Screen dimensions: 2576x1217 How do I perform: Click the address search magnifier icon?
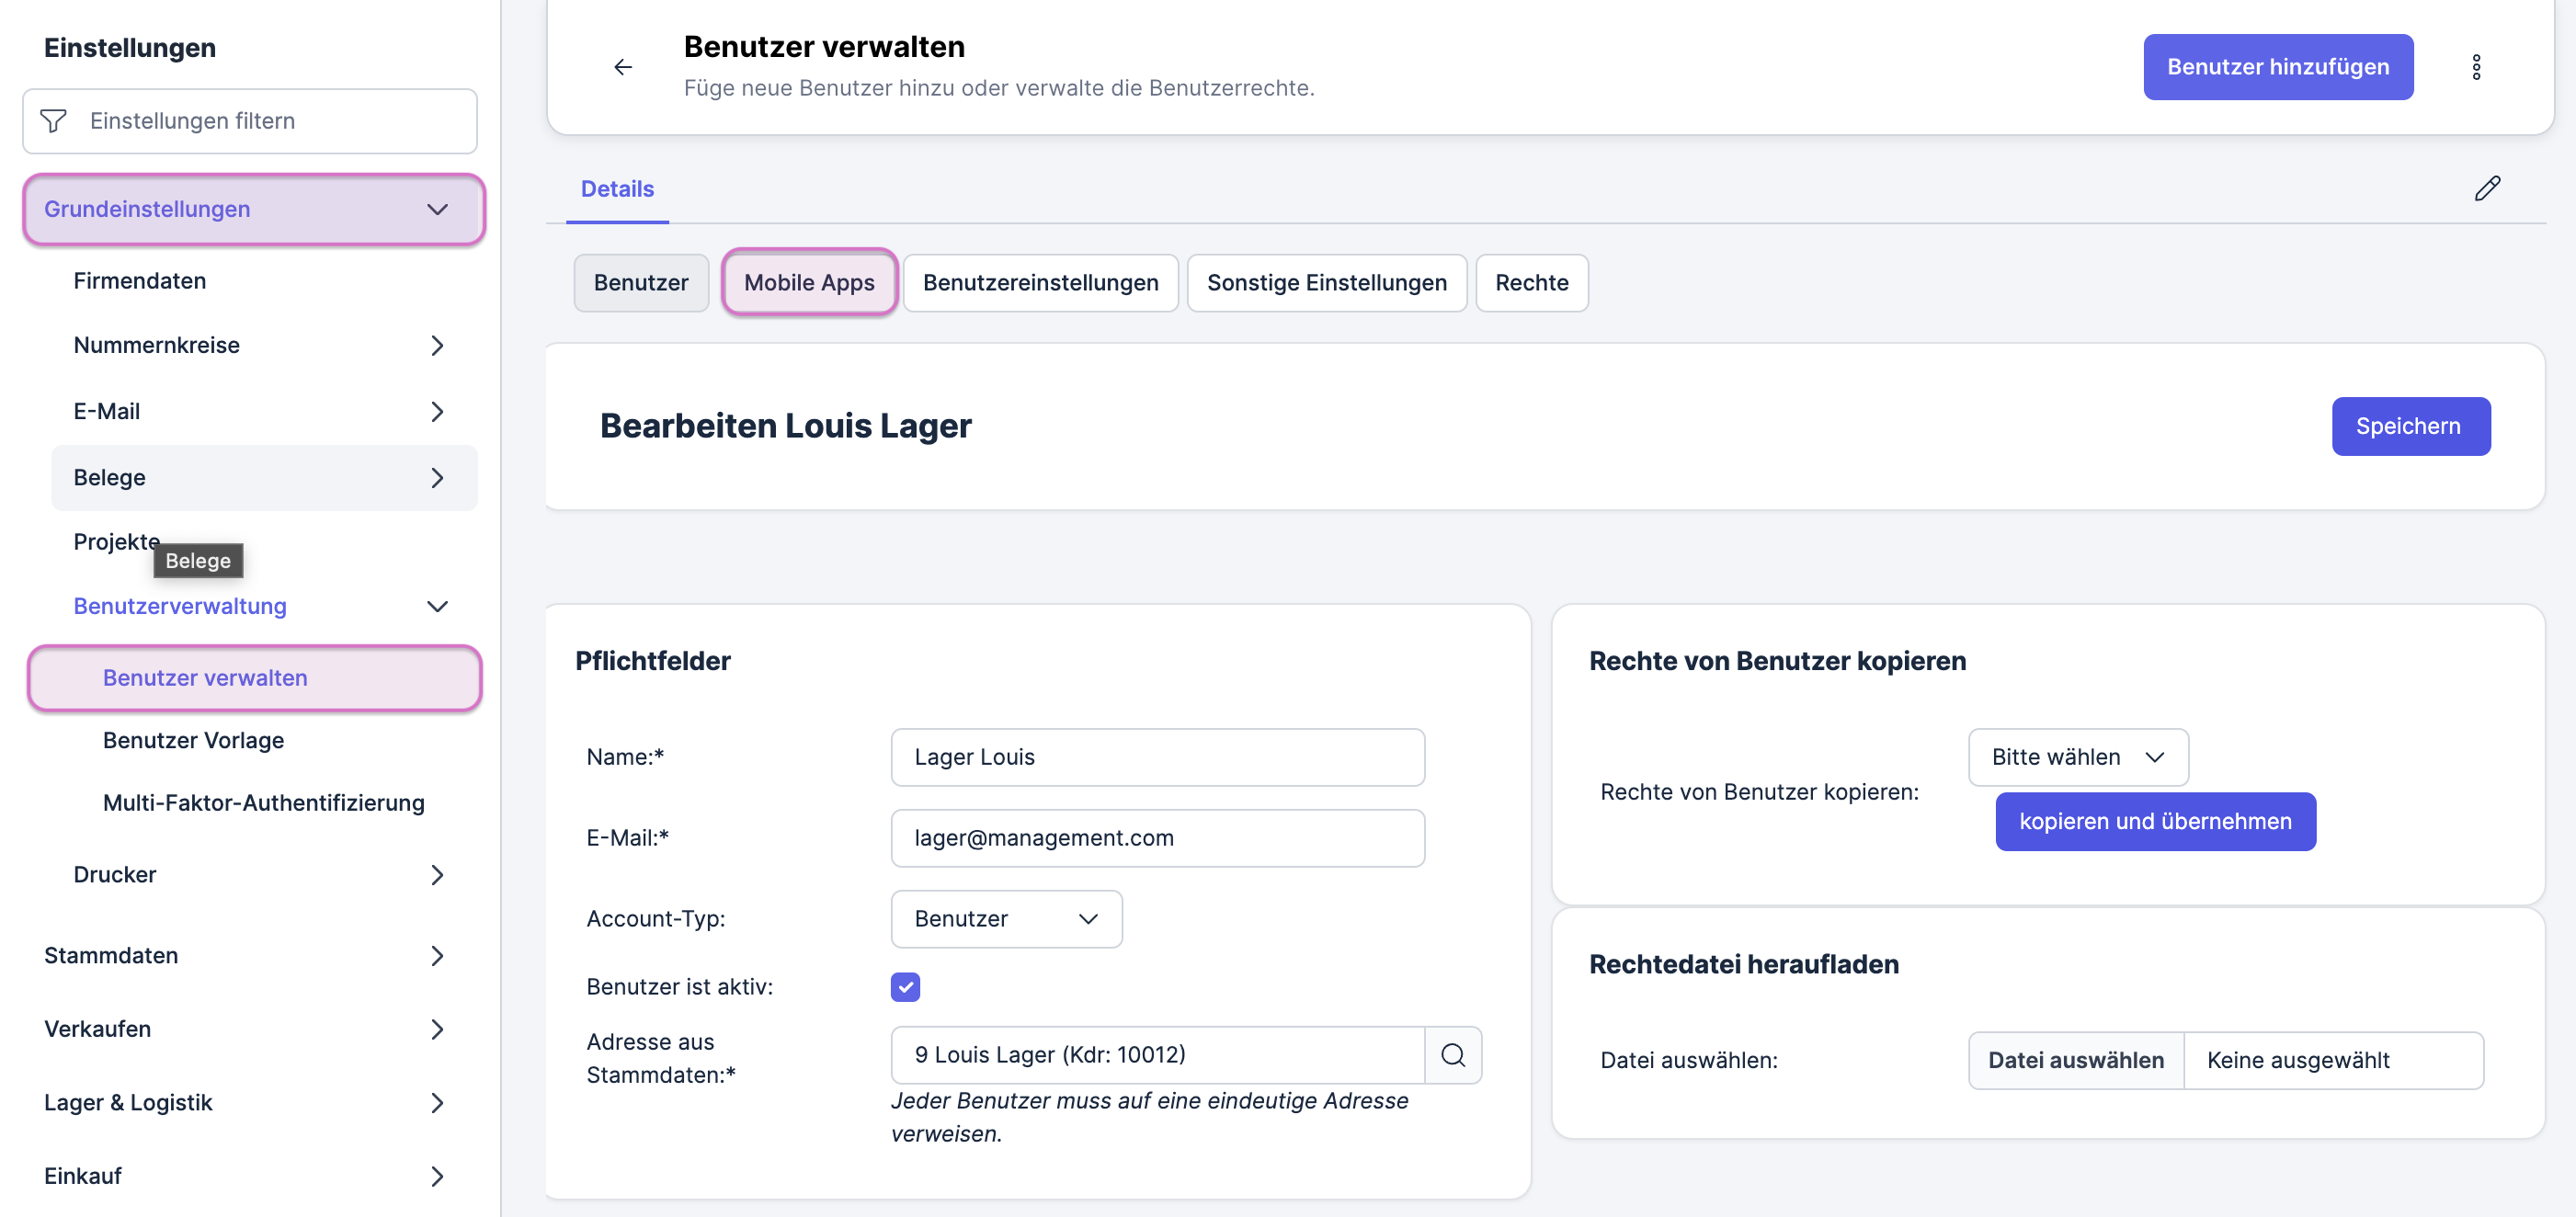(1453, 1055)
